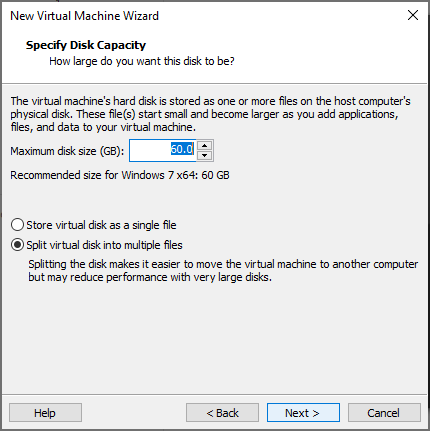Viewport: 430px width, 431px height.
Task: Increase disk size with the up spinner arrow
Action: (x=204, y=146)
